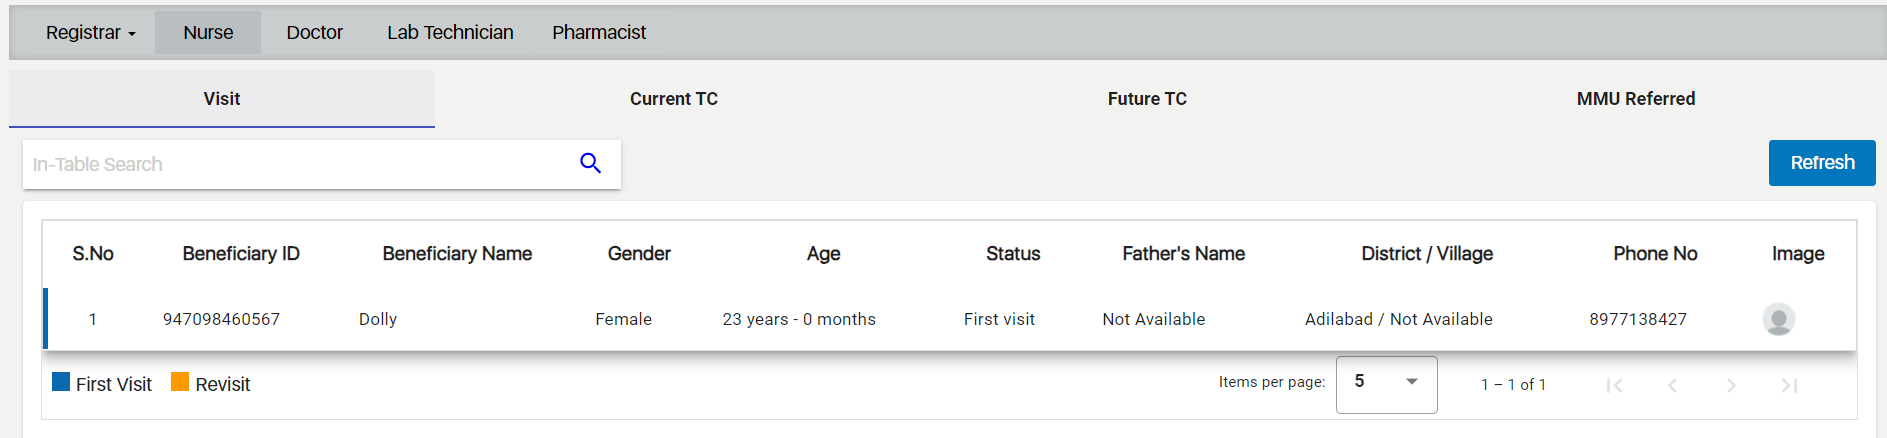Expand the Registrar dropdown menu
Image resolution: width=1887 pixels, height=438 pixels.
[x=90, y=33]
